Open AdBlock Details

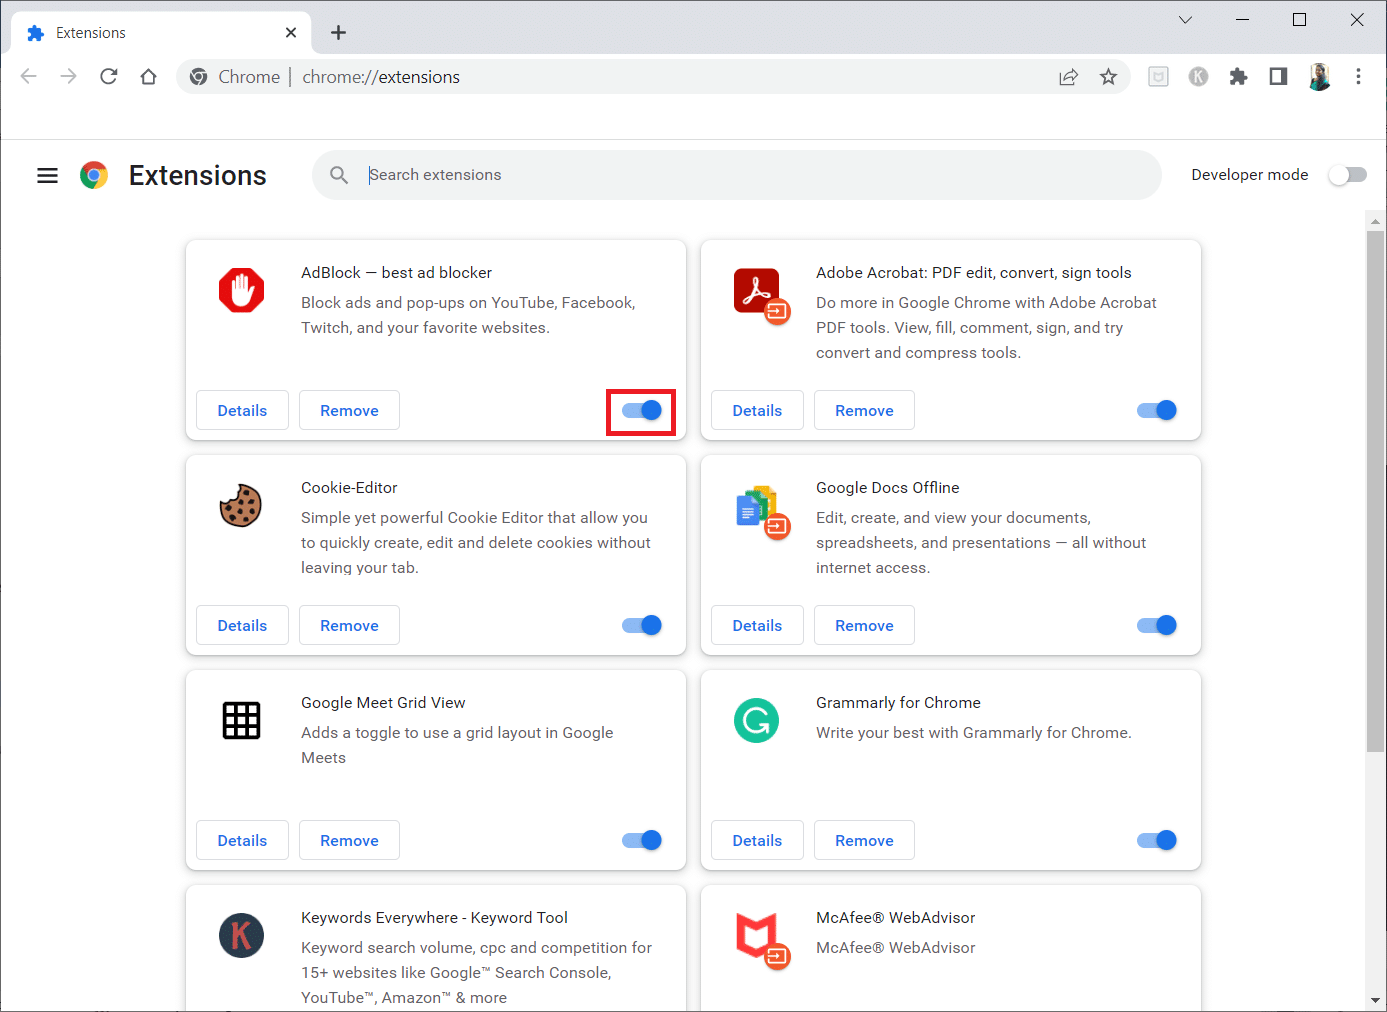(x=242, y=410)
